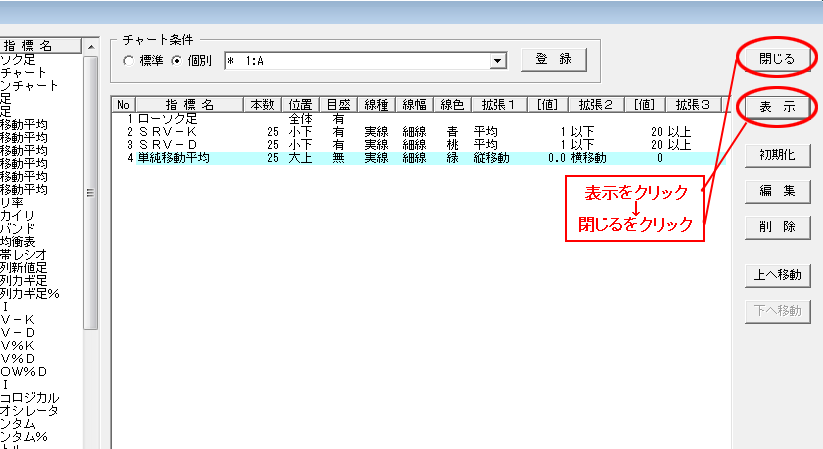Select the SRV-K row in the table

point(418,132)
